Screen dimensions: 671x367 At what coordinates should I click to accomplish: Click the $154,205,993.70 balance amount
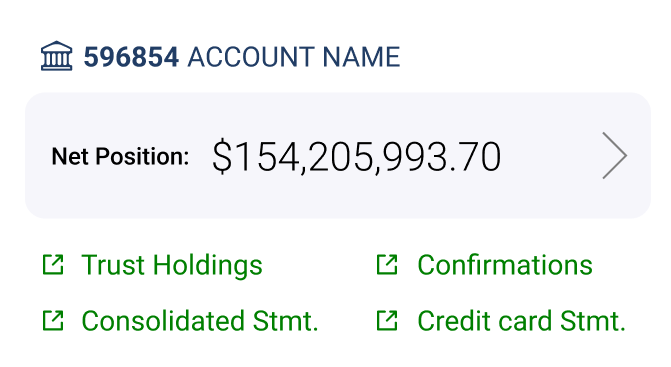[356, 157]
